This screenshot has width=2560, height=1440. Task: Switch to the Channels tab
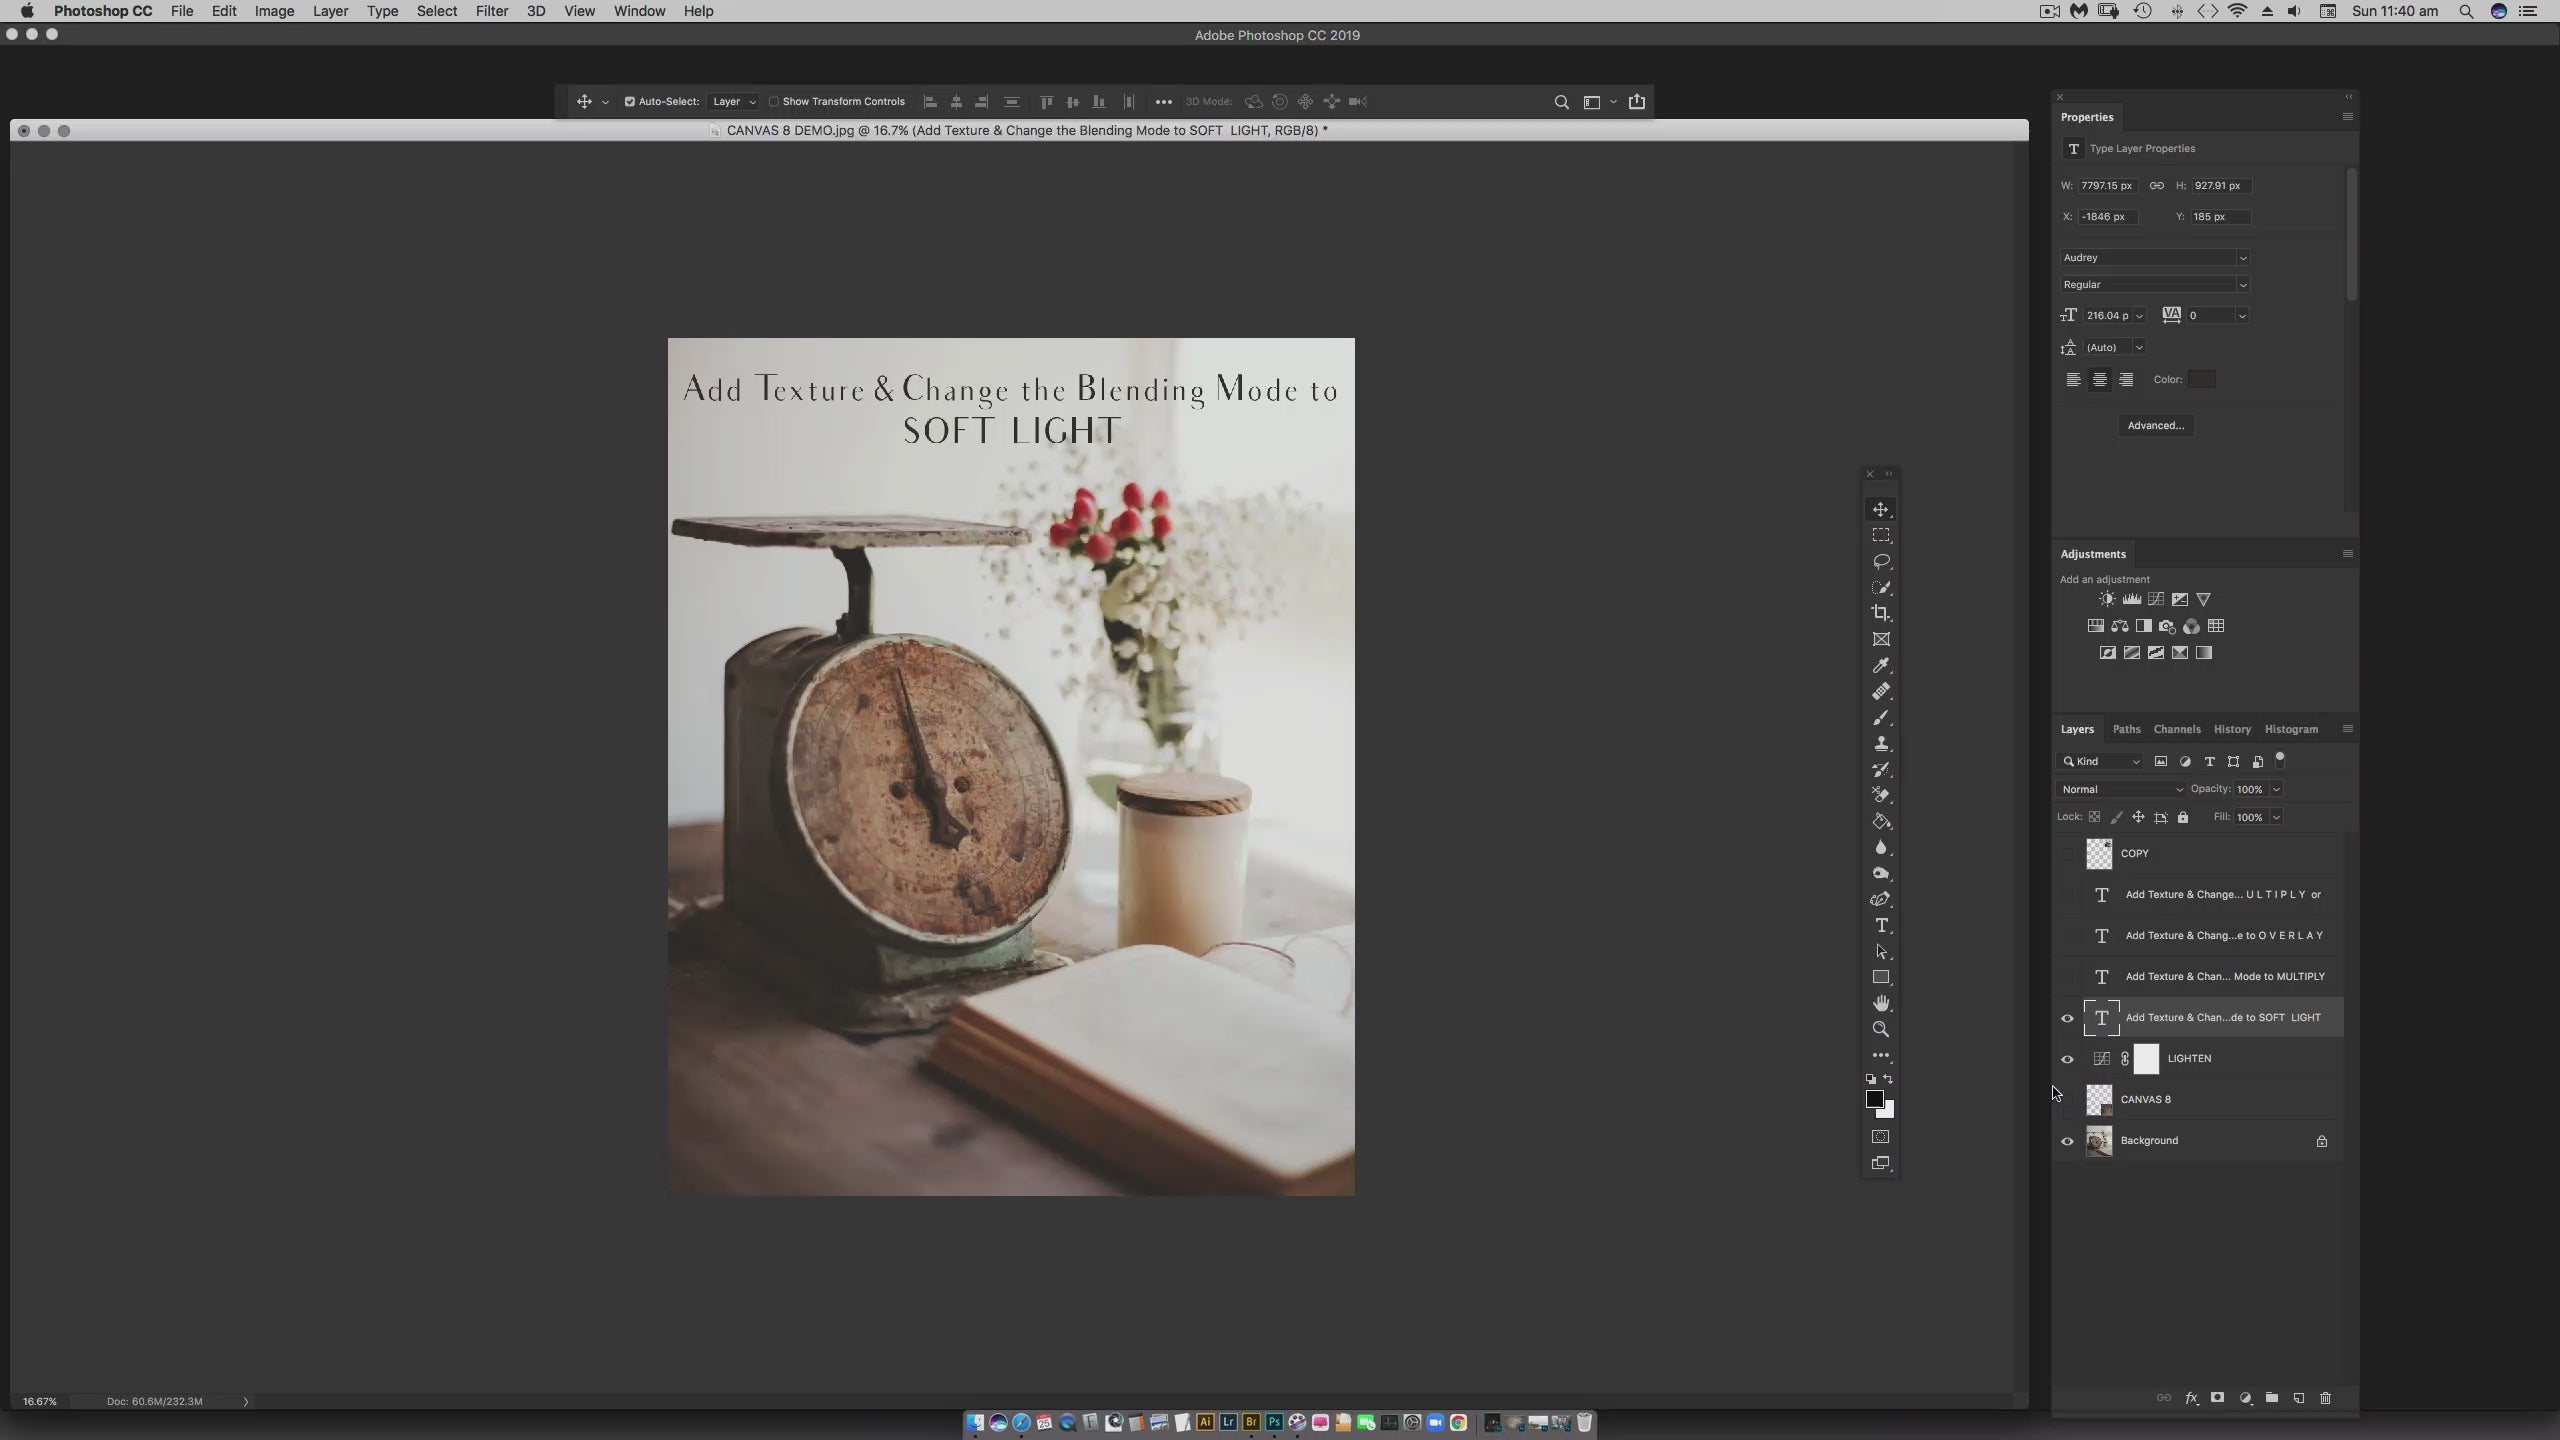coord(2176,729)
